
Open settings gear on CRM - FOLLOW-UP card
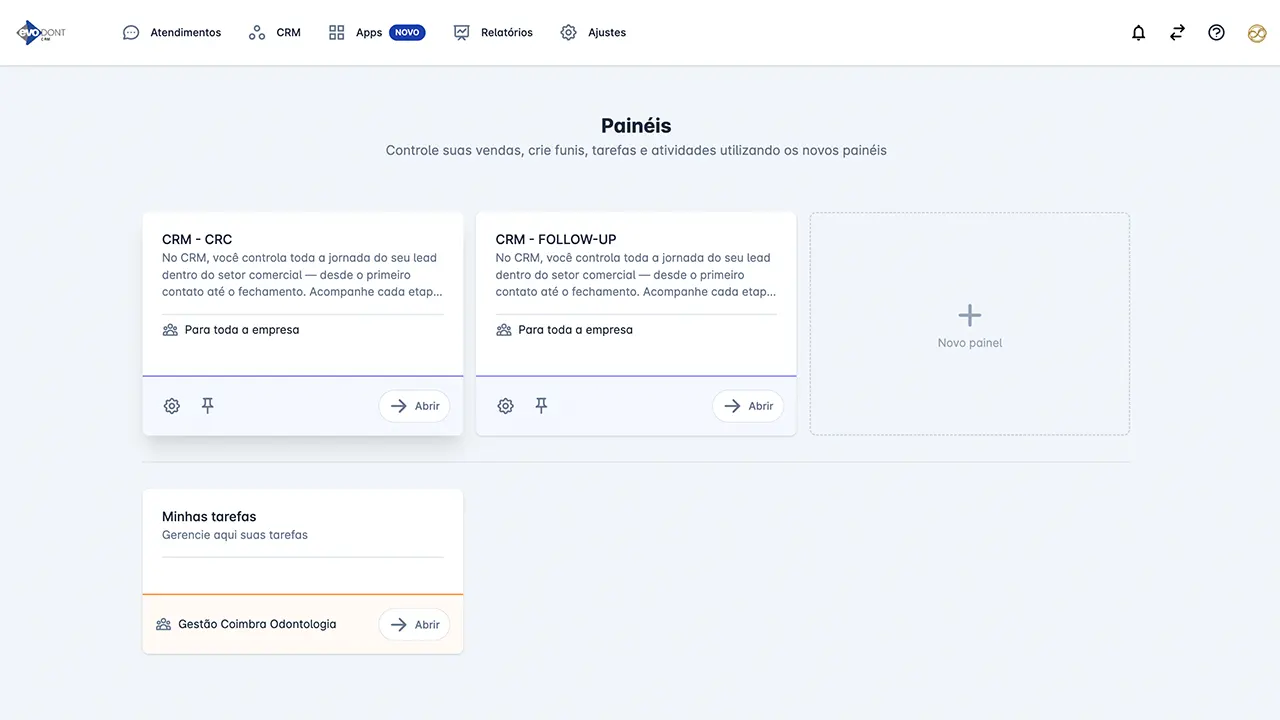tap(506, 406)
